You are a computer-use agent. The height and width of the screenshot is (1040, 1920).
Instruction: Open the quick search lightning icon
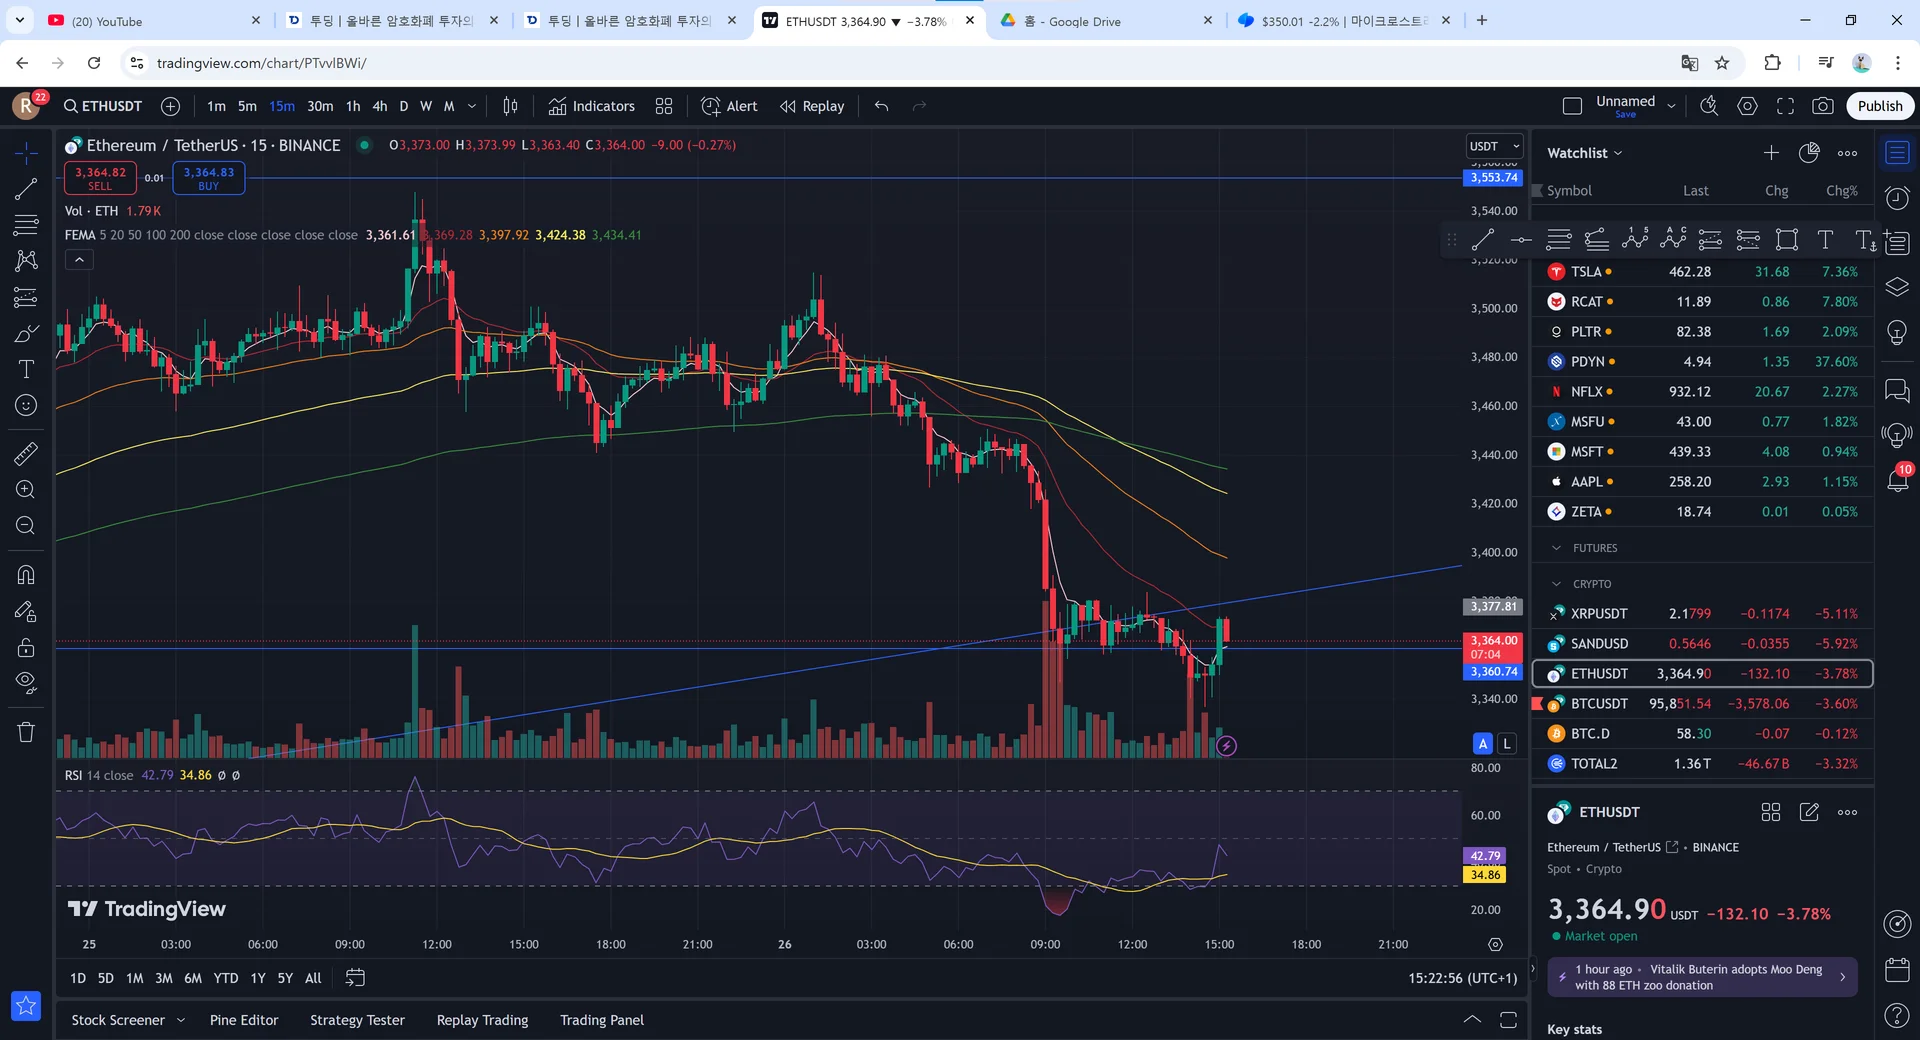[1709, 106]
